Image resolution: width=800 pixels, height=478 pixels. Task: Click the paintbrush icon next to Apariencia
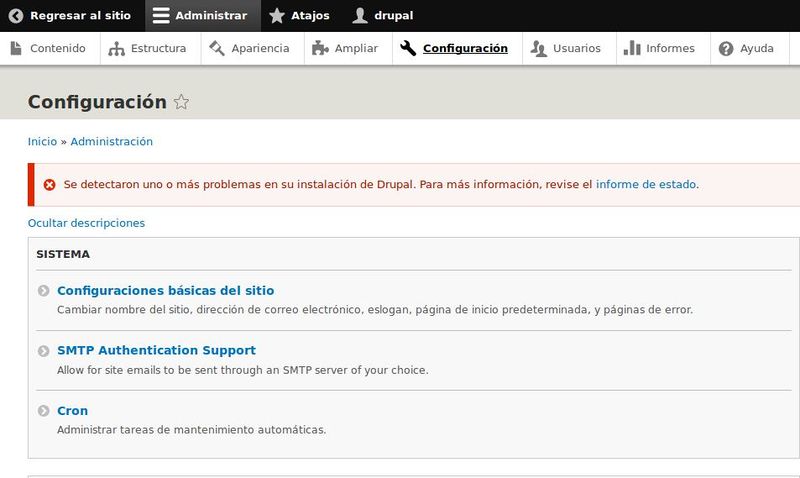tap(217, 48)
